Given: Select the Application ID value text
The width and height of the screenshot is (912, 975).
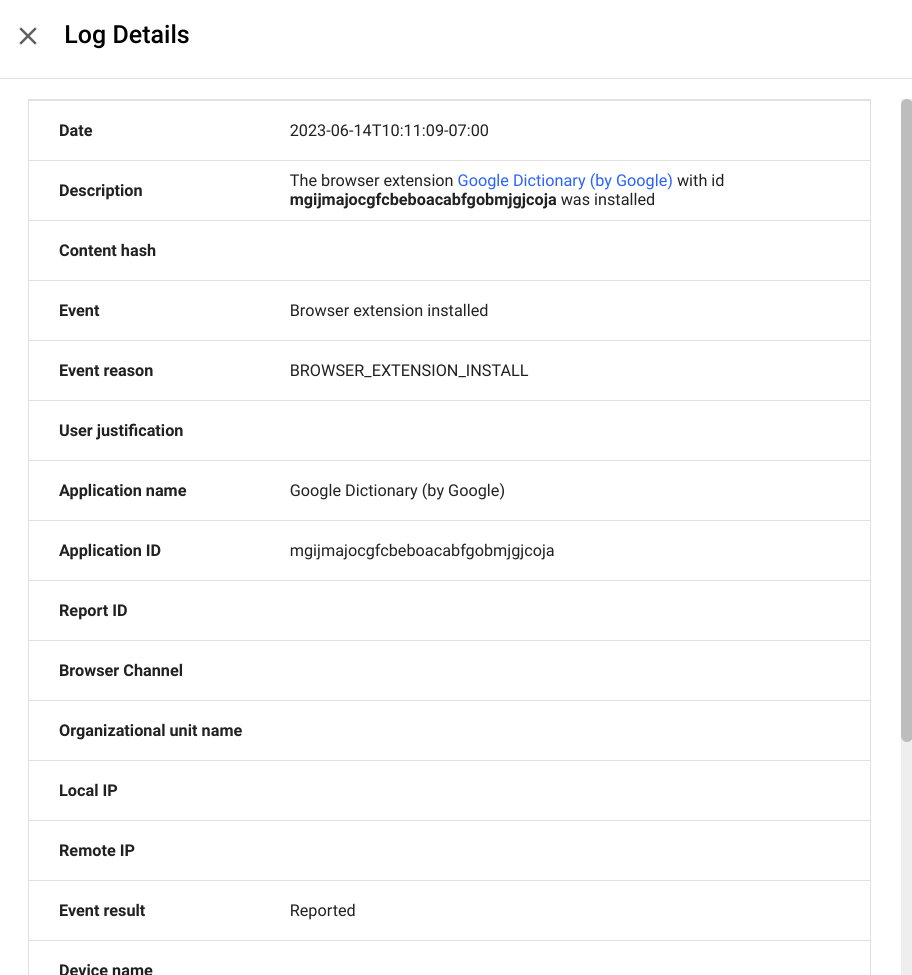Looking at the screenshot, I should pyautogui.click(x=421, y=551).
